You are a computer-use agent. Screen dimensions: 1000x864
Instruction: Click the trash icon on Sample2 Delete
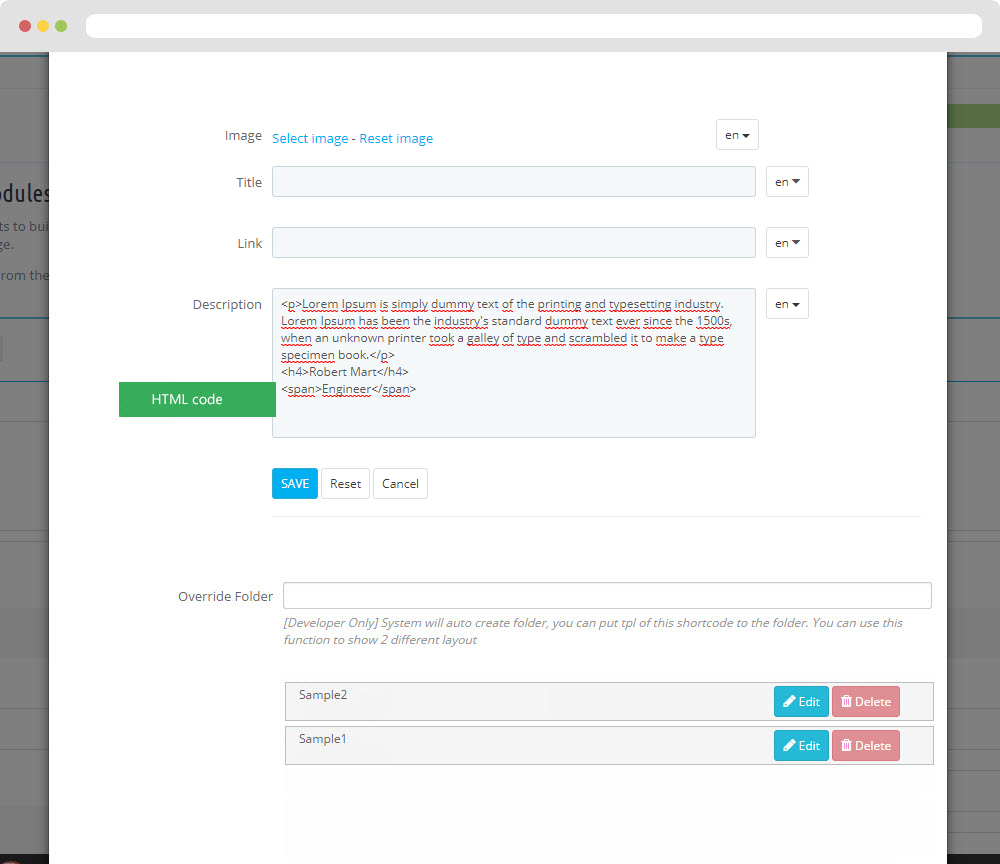pyautogui.click(x=846, y=702)
